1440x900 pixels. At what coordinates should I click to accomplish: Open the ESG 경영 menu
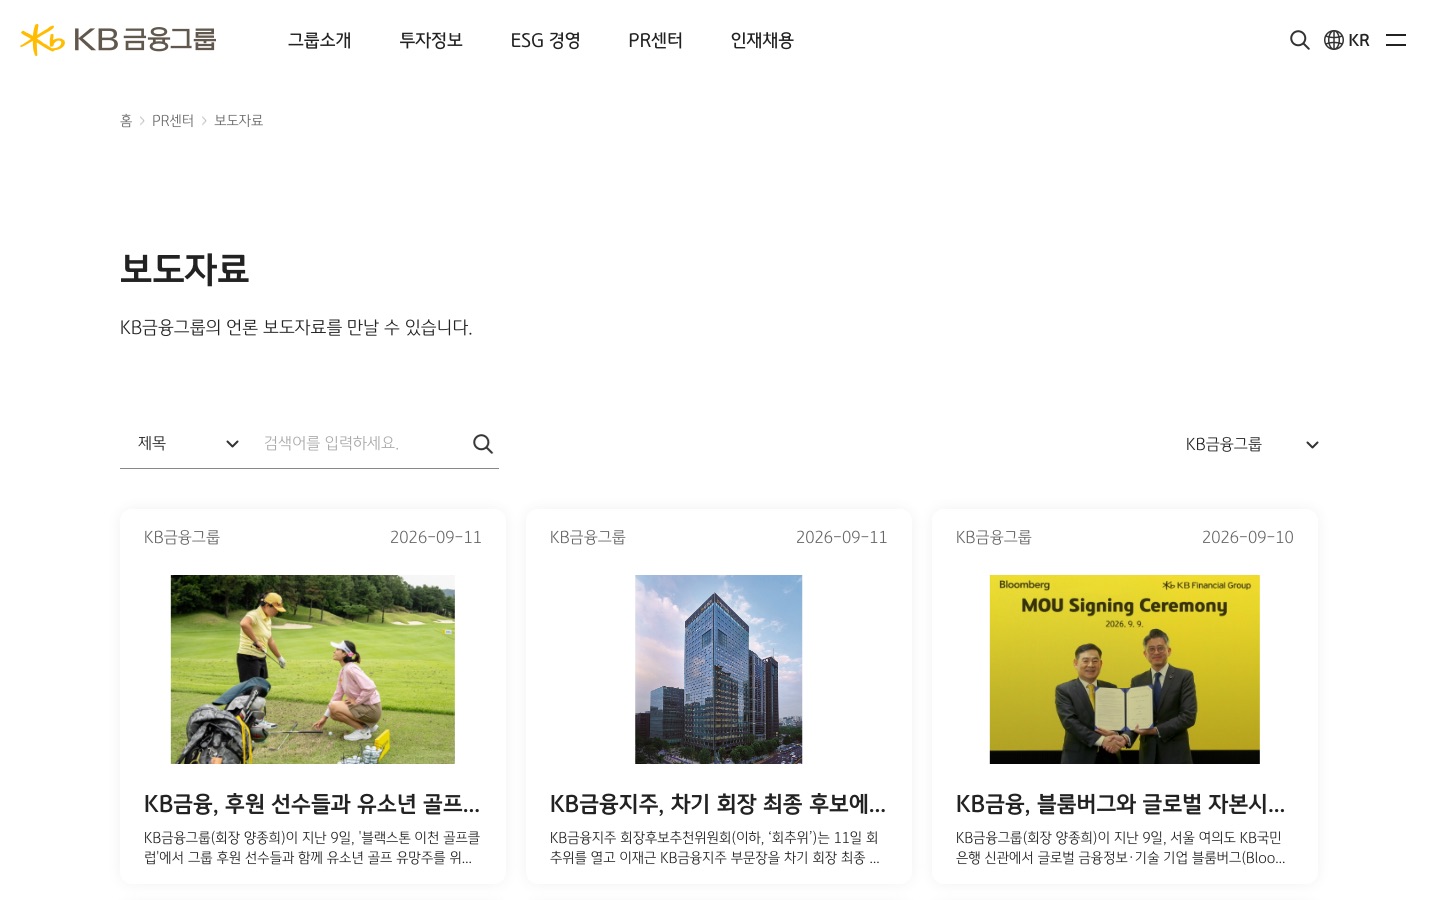(546, 40)
